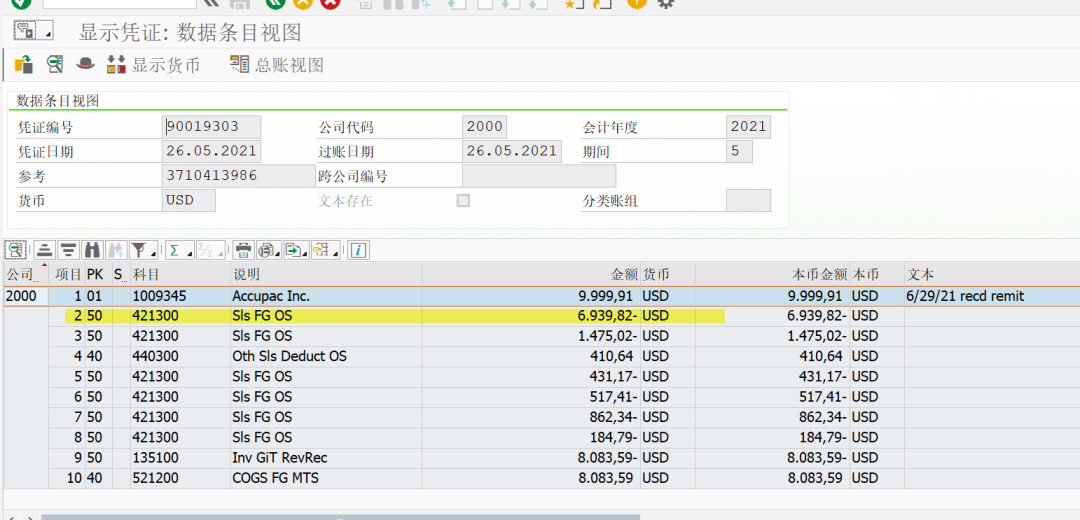Click the 科目 column header
The width and height of the screenshot is (1080, 520).
click(x=180, y=274)
